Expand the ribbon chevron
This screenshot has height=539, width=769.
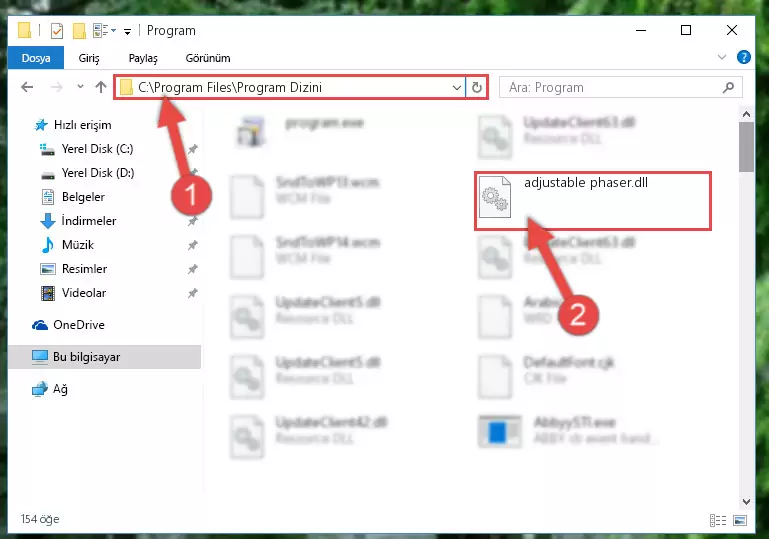click(721, 57)
